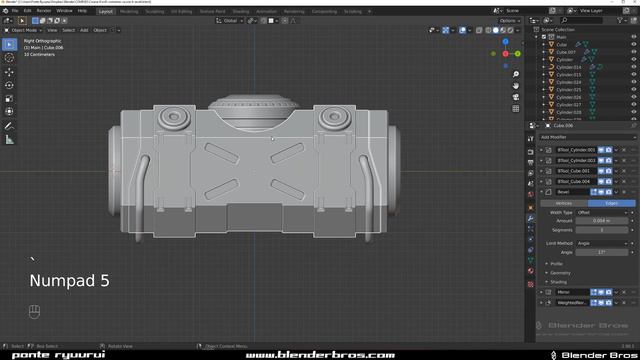
Task: Activate the Transform tool
Action: click(9, 111)
